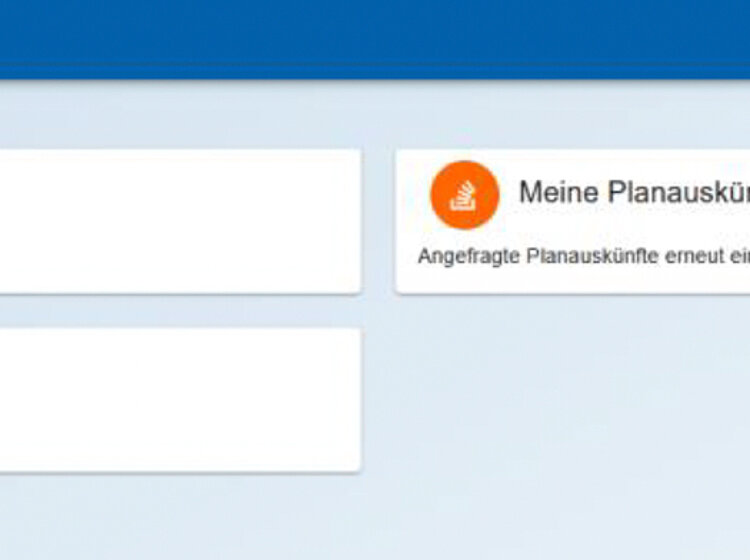Viewport: 750px width, 560px height.
Task: Tap the gap between the two left cards
Action: pyautogui.click(x=180, y=311)
